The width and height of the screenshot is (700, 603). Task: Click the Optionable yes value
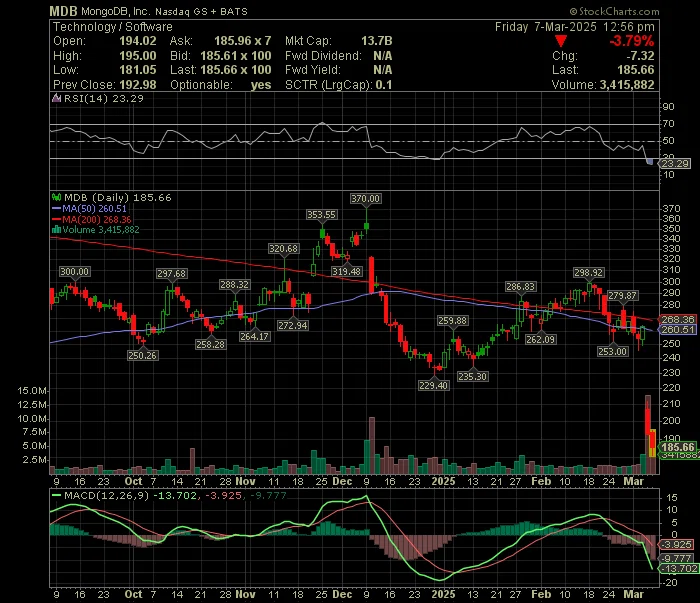tap(261, 85)
